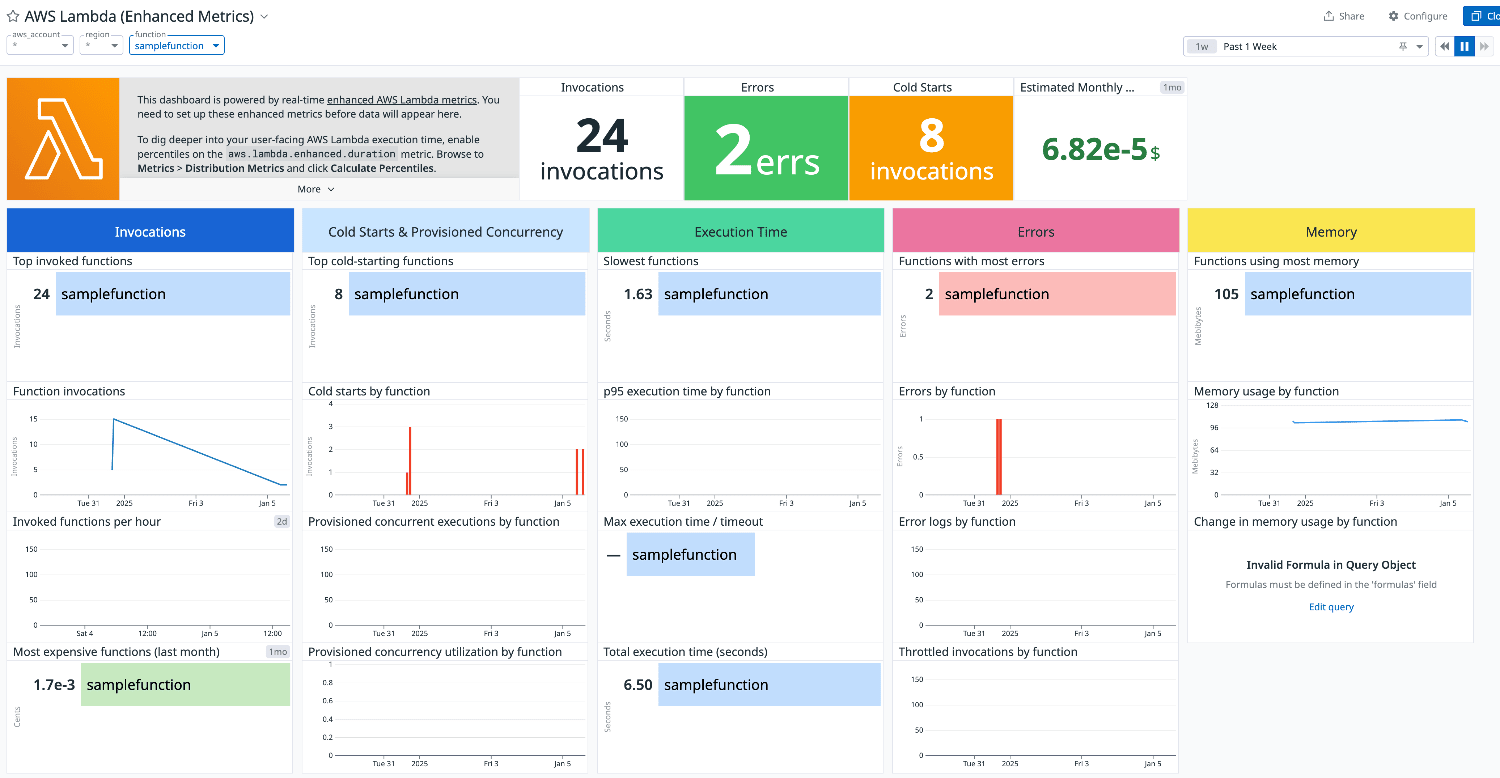Screen dimensions: 1500x778
Task: Select the green Execution Time group header
Action: [741, 231]
